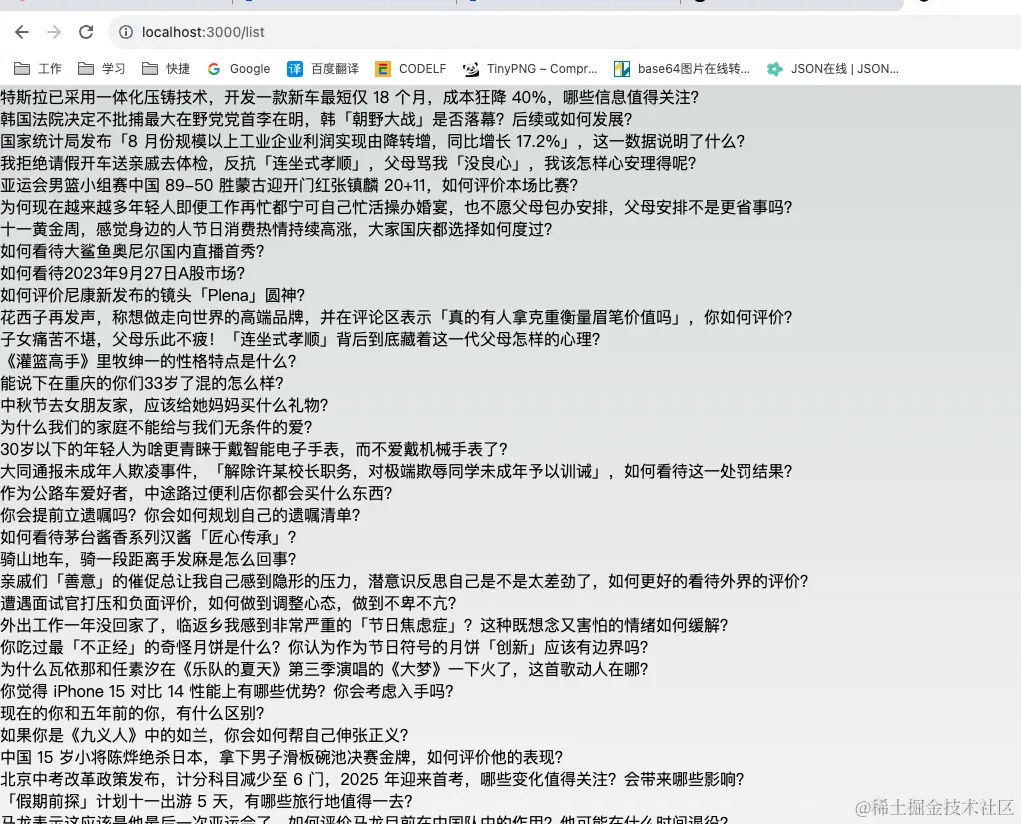
Task: Click the row about 尼康新发布的镜头 Plena
Action: coord(152,296)
